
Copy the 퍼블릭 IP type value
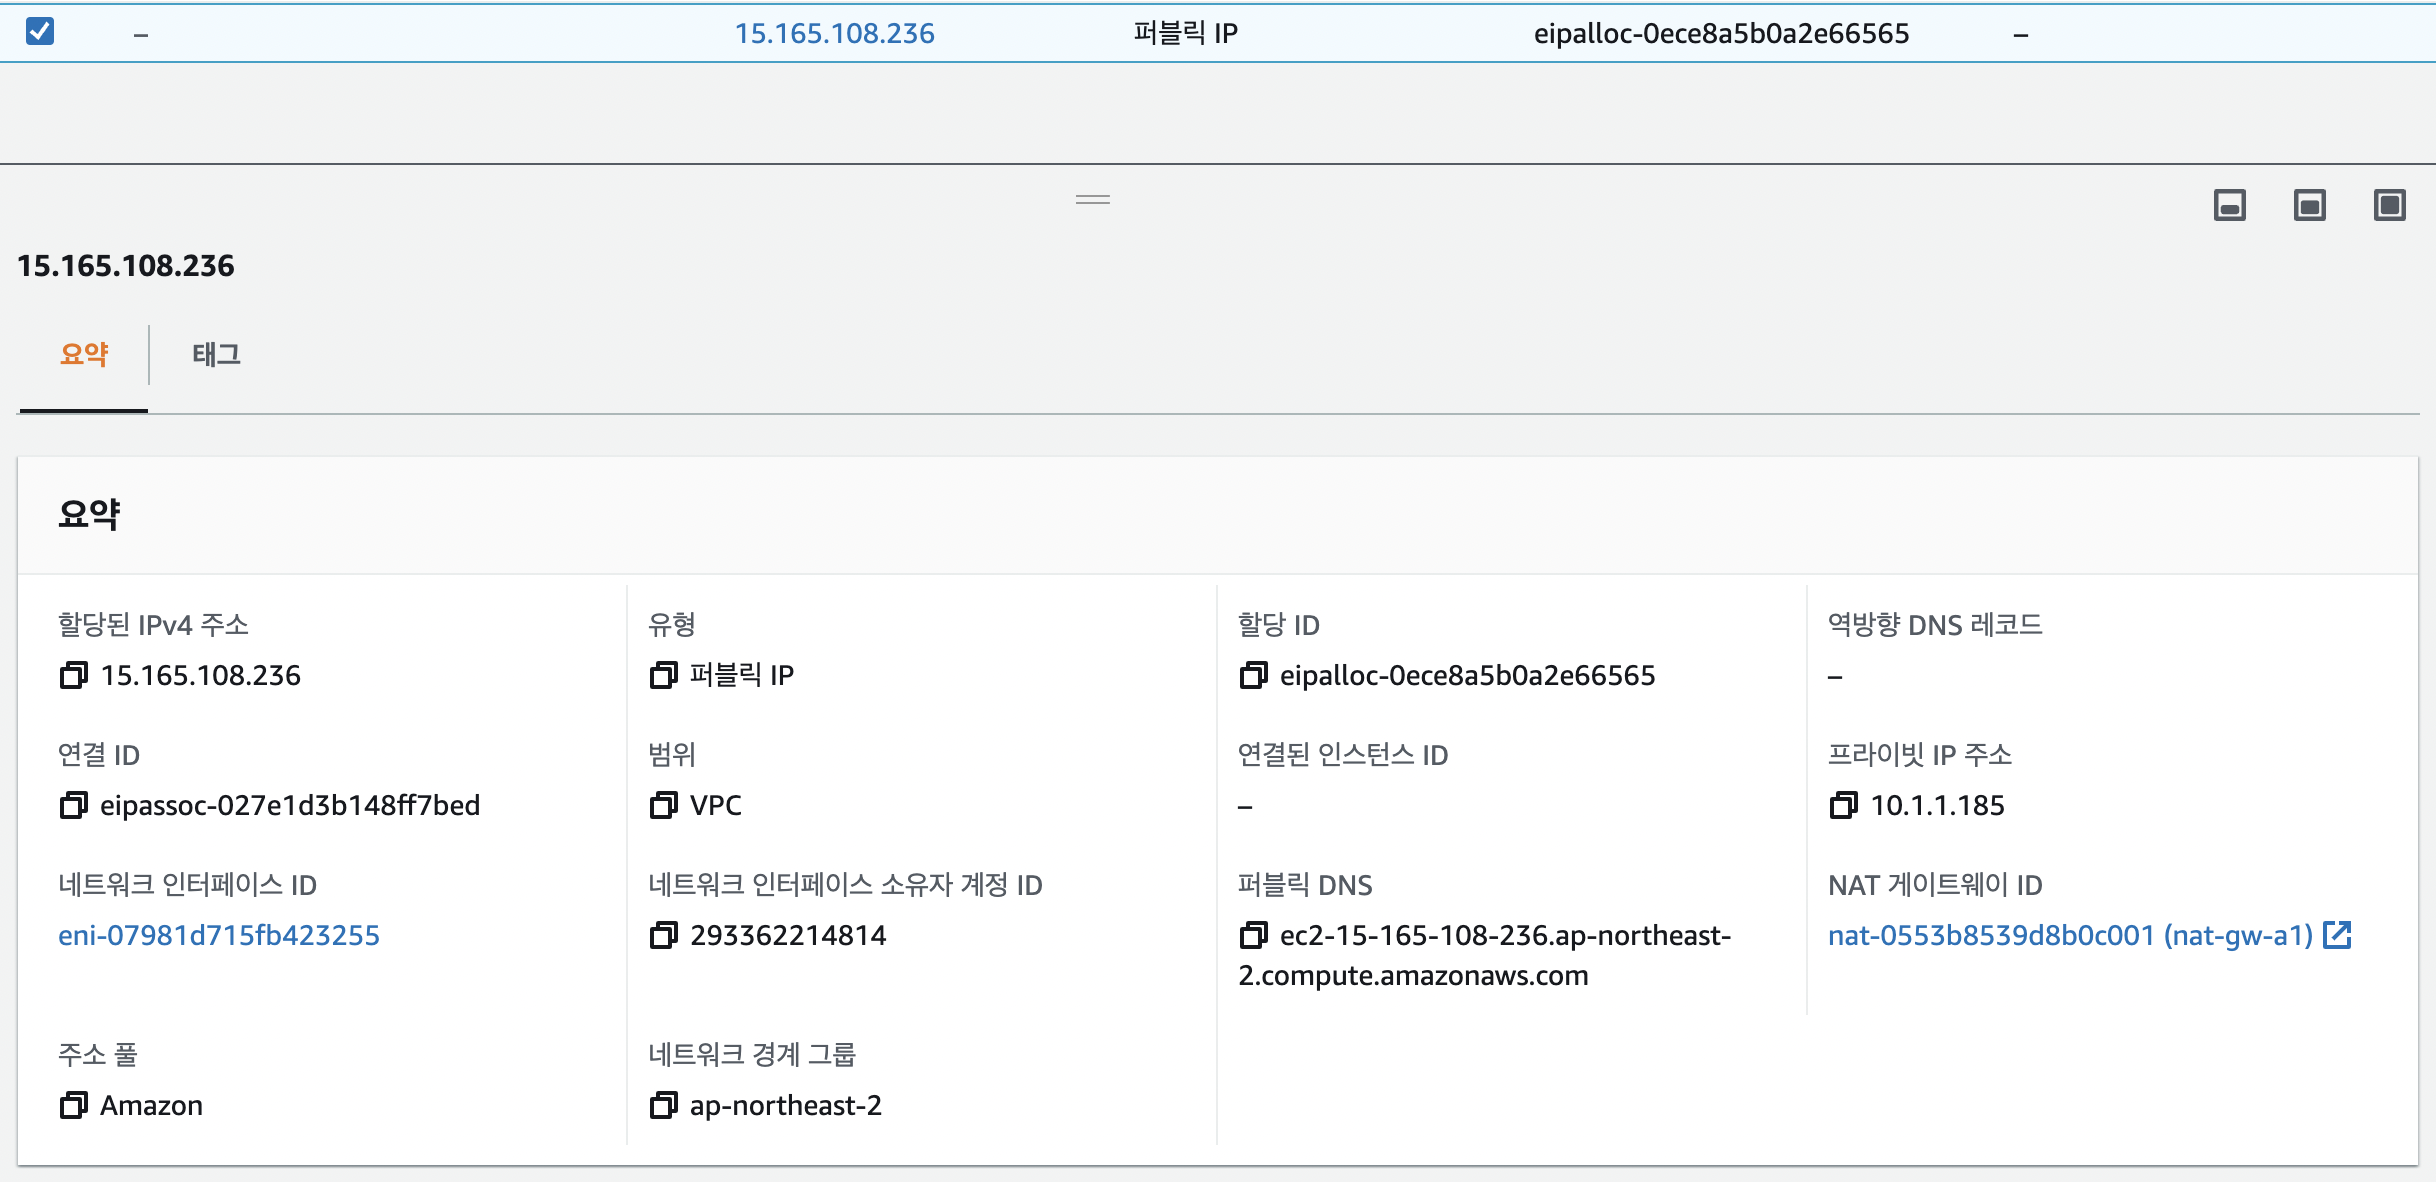pyautogui.click(x=663, y=676)
